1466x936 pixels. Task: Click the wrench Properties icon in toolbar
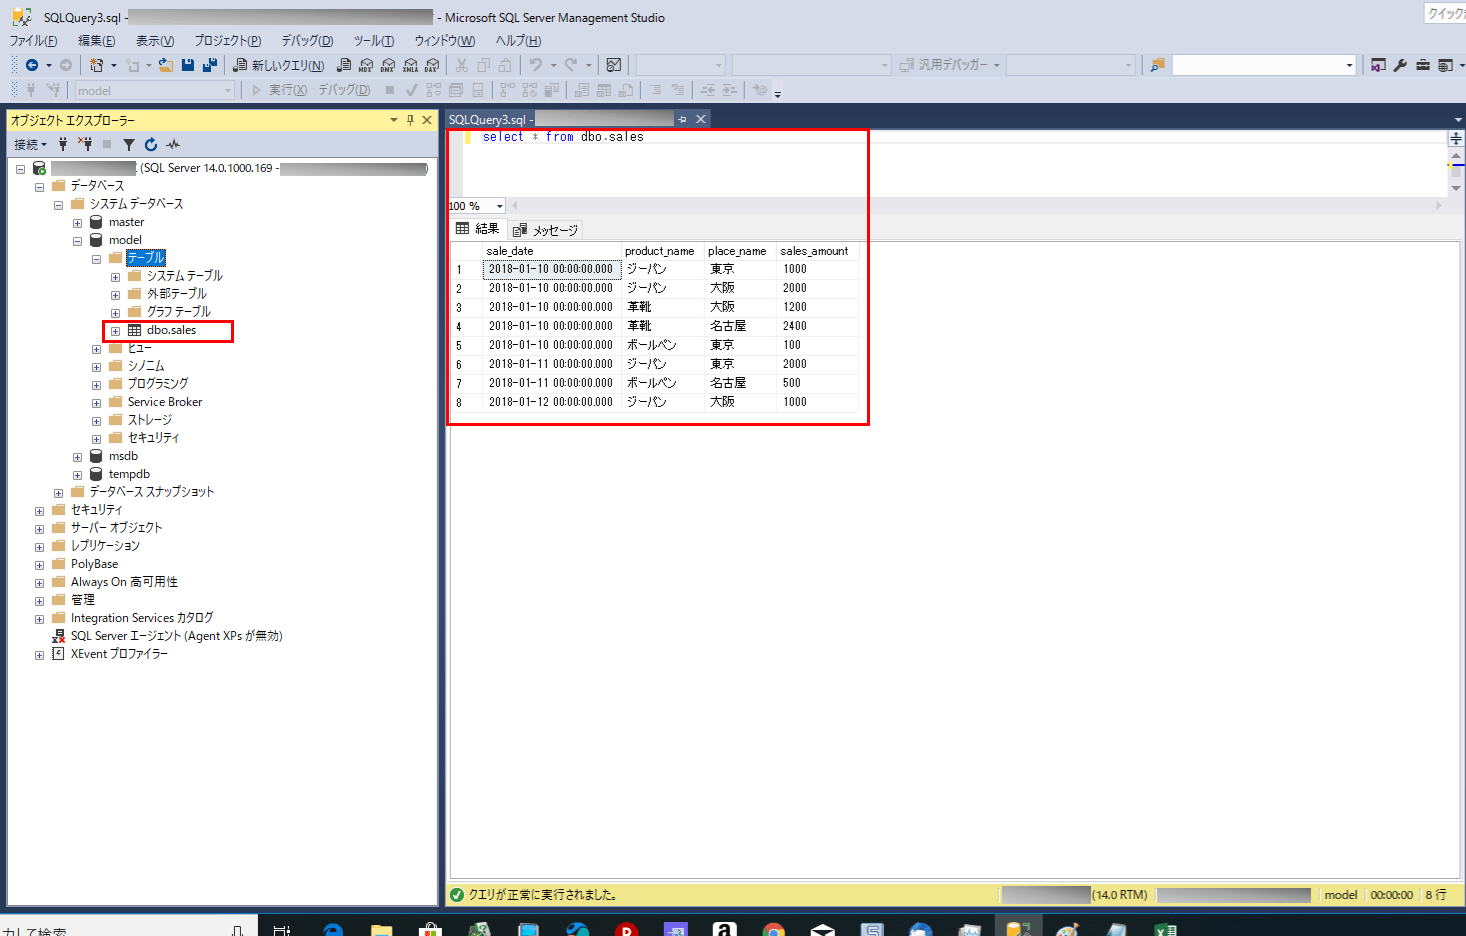pos(1400,65)
